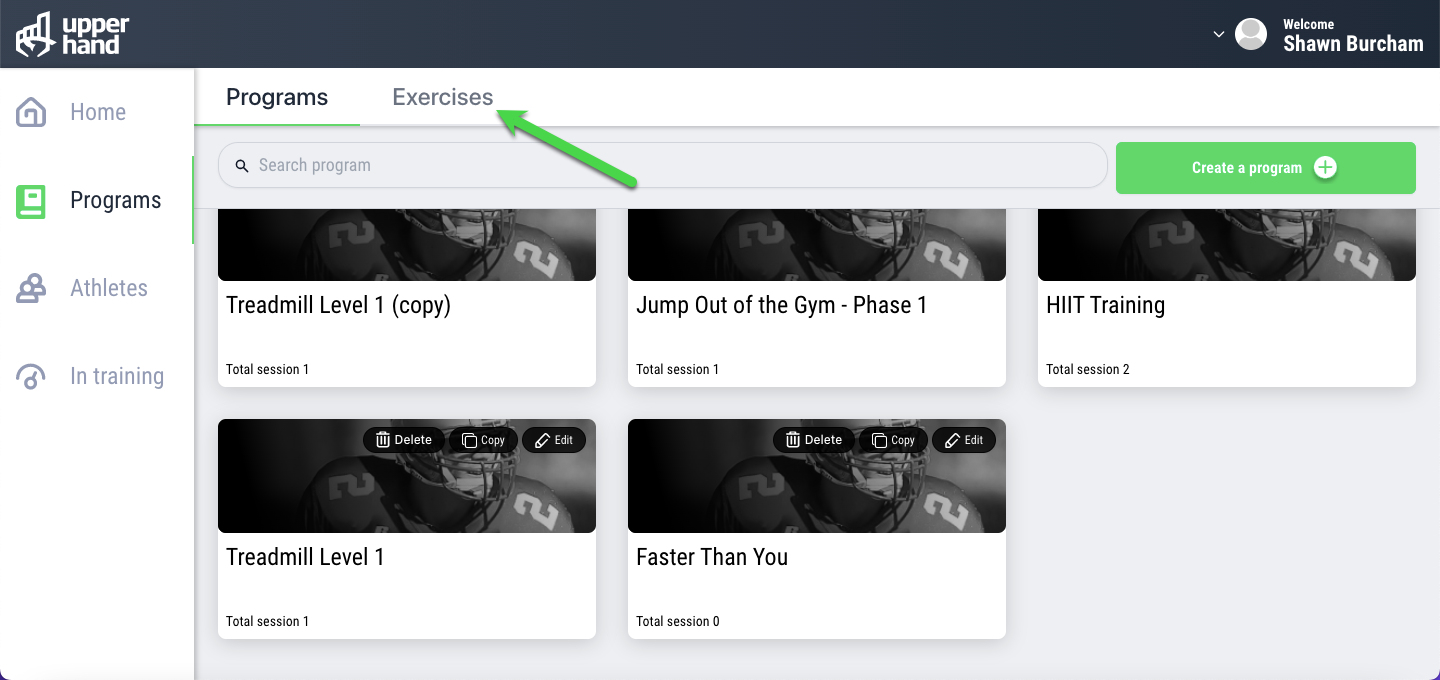Open Treadmill Level 1 (copy) program title
The image size is (1440, 680).
pyautogui.click(x=339, y=305)
